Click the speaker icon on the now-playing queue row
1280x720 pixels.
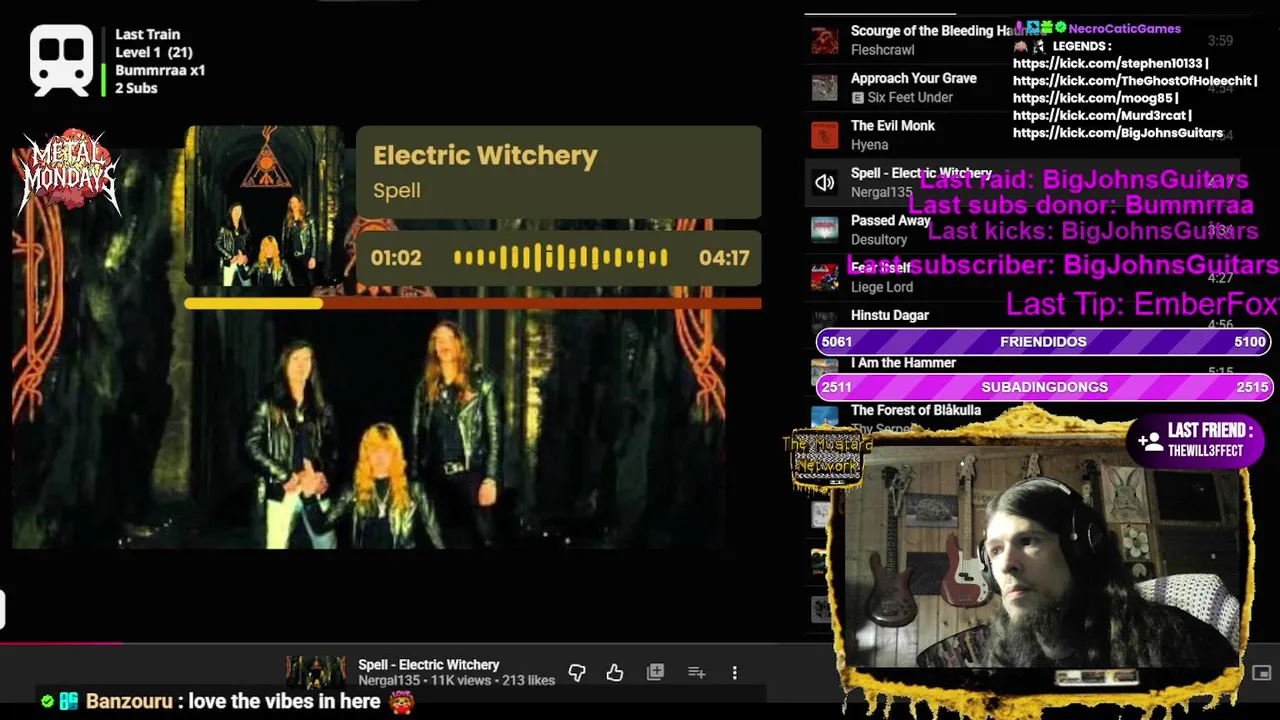tap(824, 182)
